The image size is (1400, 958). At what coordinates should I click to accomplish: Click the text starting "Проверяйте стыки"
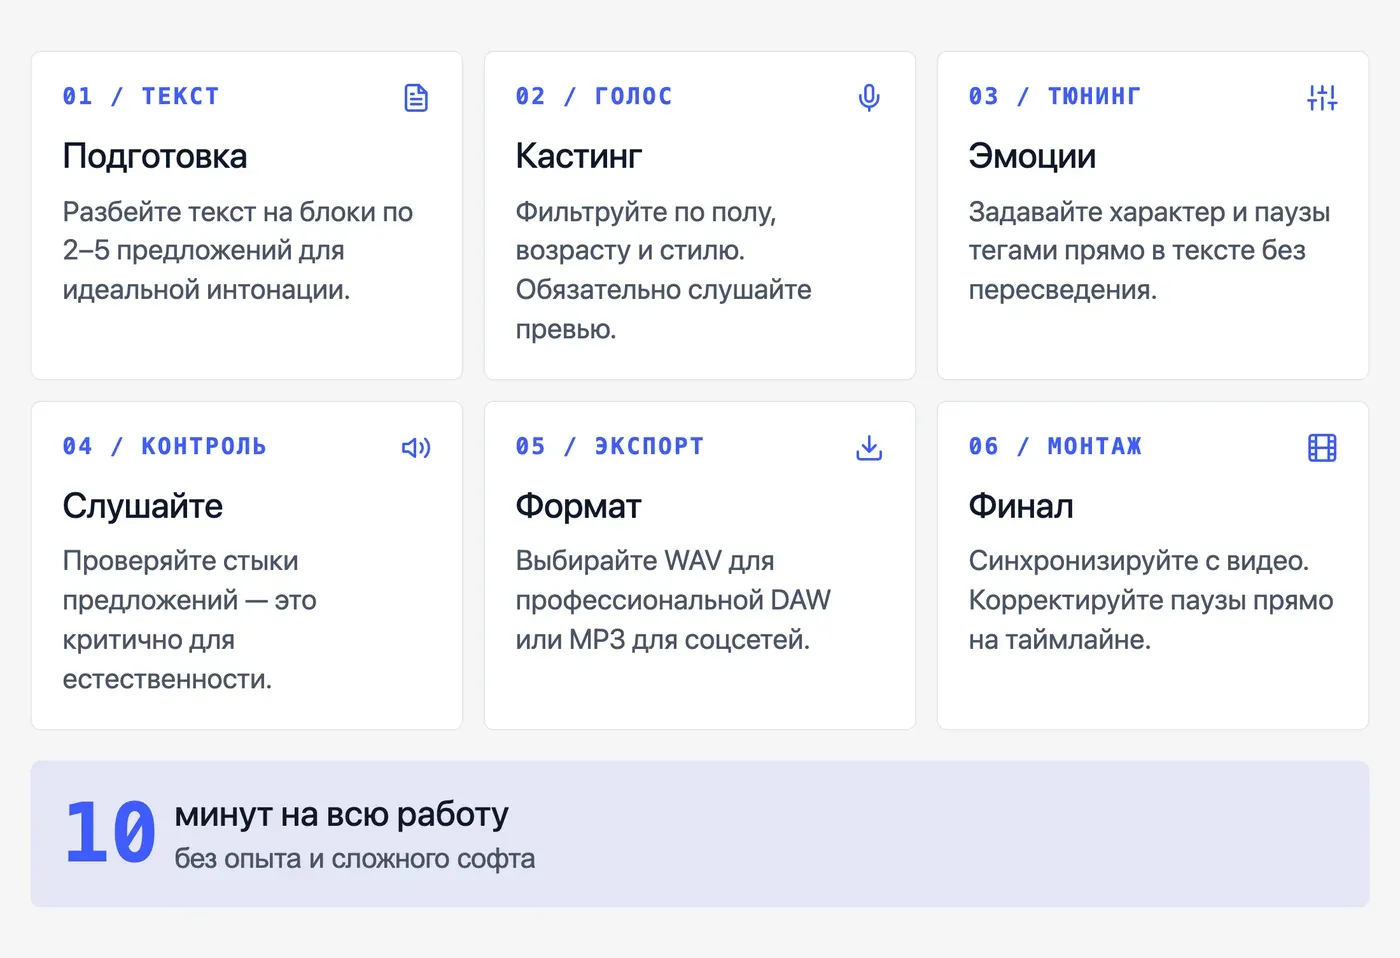(x=190, y=620)
